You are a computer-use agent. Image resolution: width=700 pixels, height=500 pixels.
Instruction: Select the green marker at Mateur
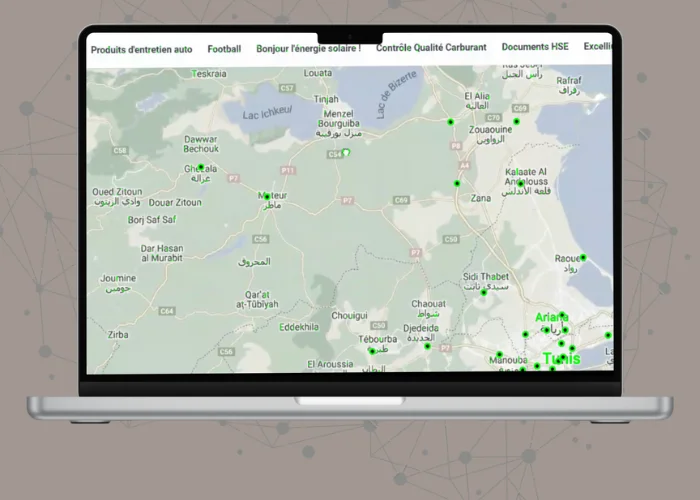pos(266,196)
